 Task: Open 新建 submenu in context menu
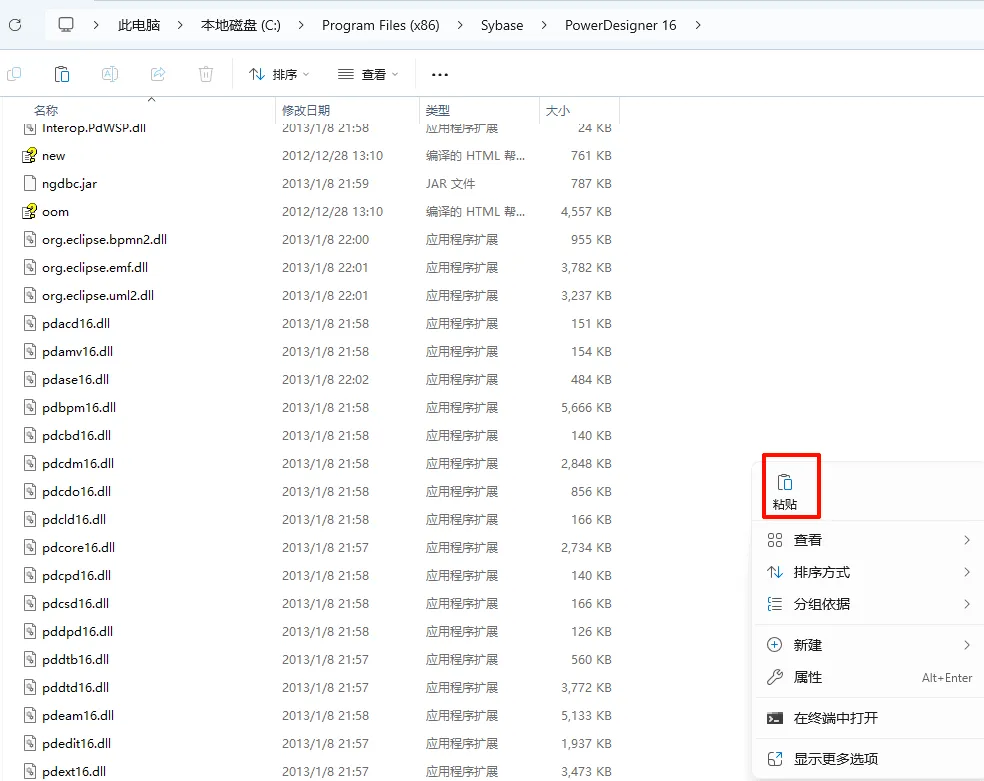[x=869, y=645]
